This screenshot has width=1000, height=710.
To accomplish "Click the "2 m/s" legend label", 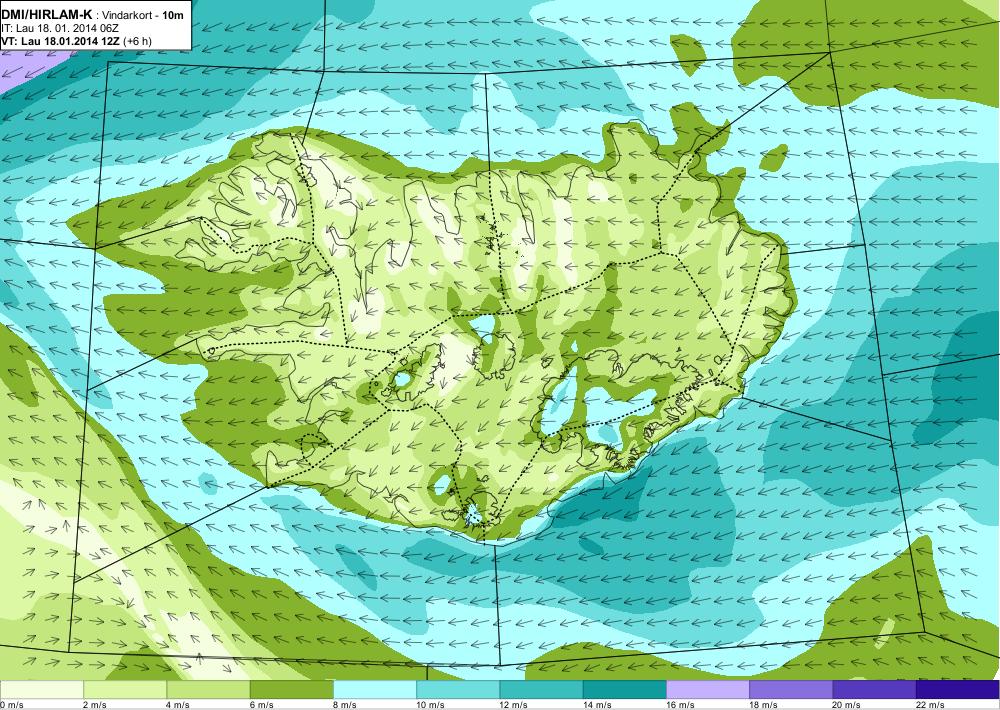I will coord(95,705).
